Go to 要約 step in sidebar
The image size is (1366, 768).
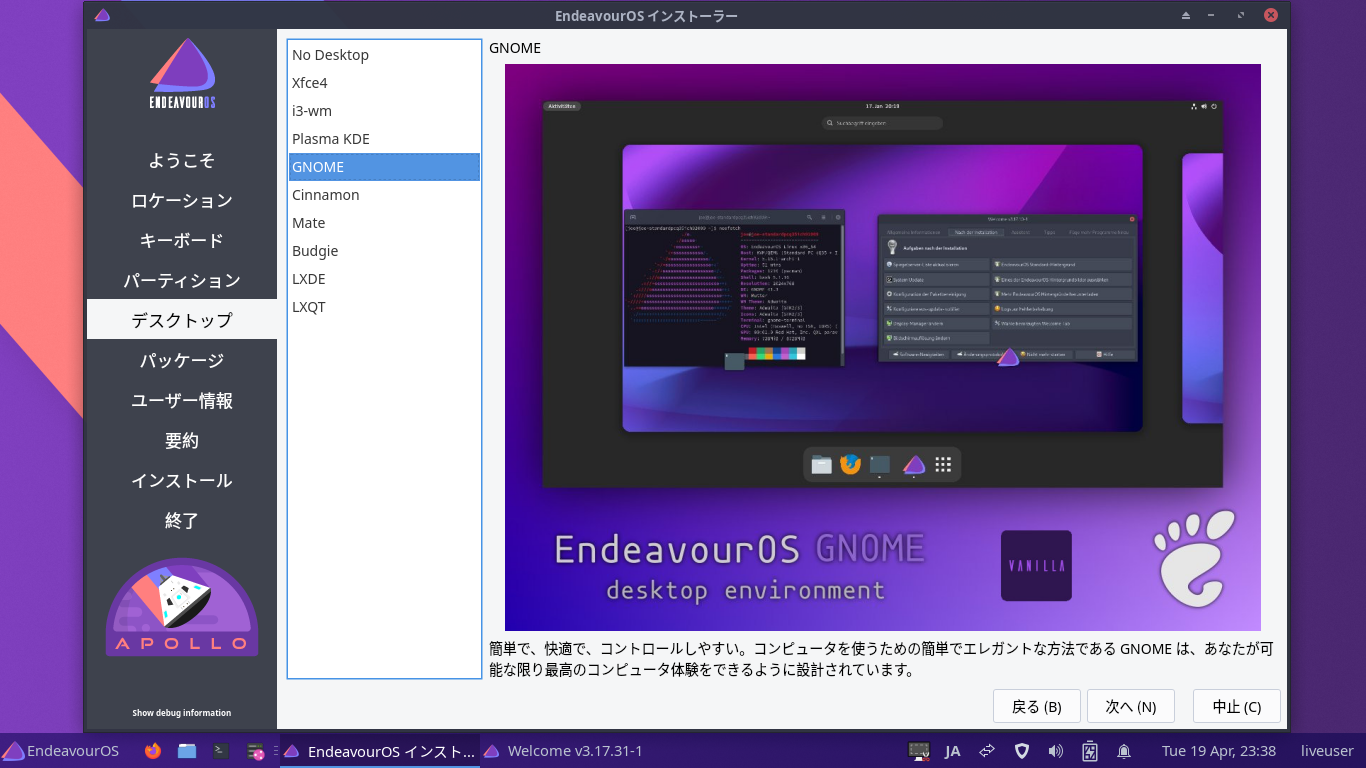pyautogui.click(x=182, y=440)
